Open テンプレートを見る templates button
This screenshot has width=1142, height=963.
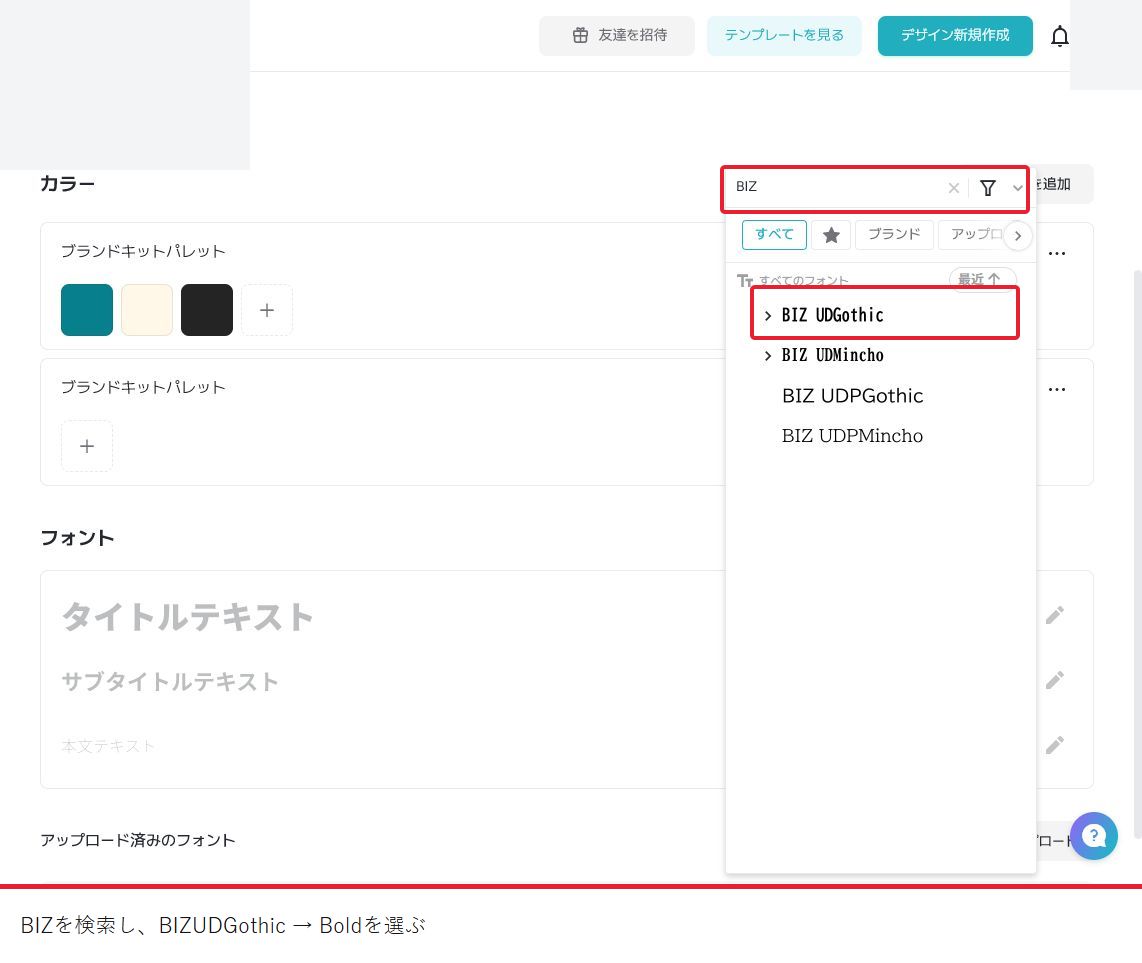pos(784,36)
